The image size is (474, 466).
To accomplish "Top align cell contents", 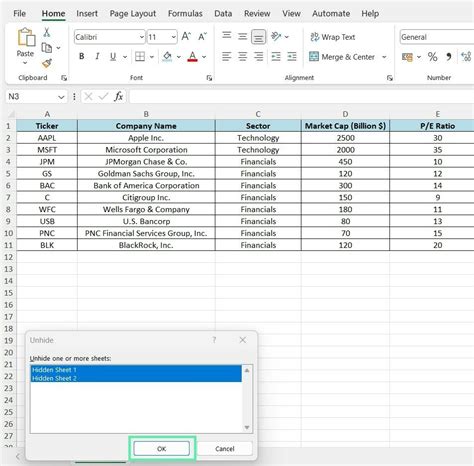I will (x=227, y=36).
